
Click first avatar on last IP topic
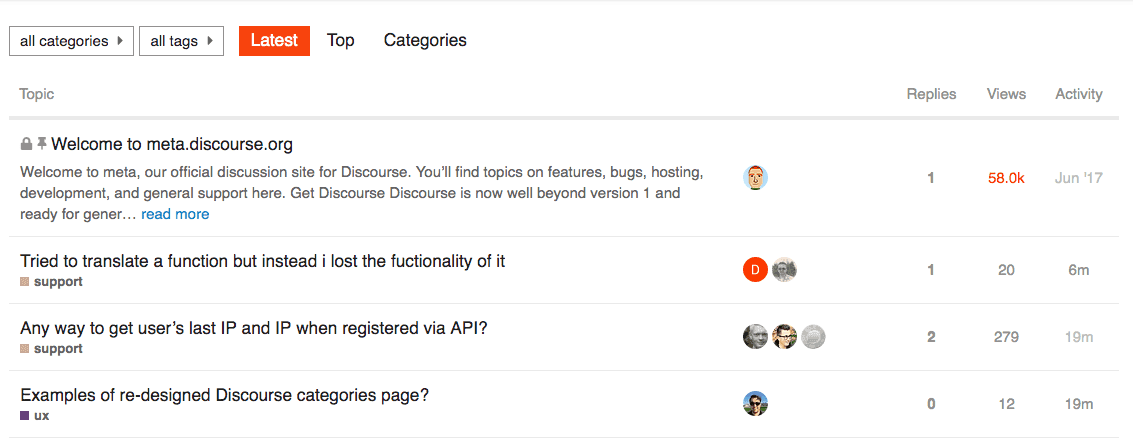[755, 337]
